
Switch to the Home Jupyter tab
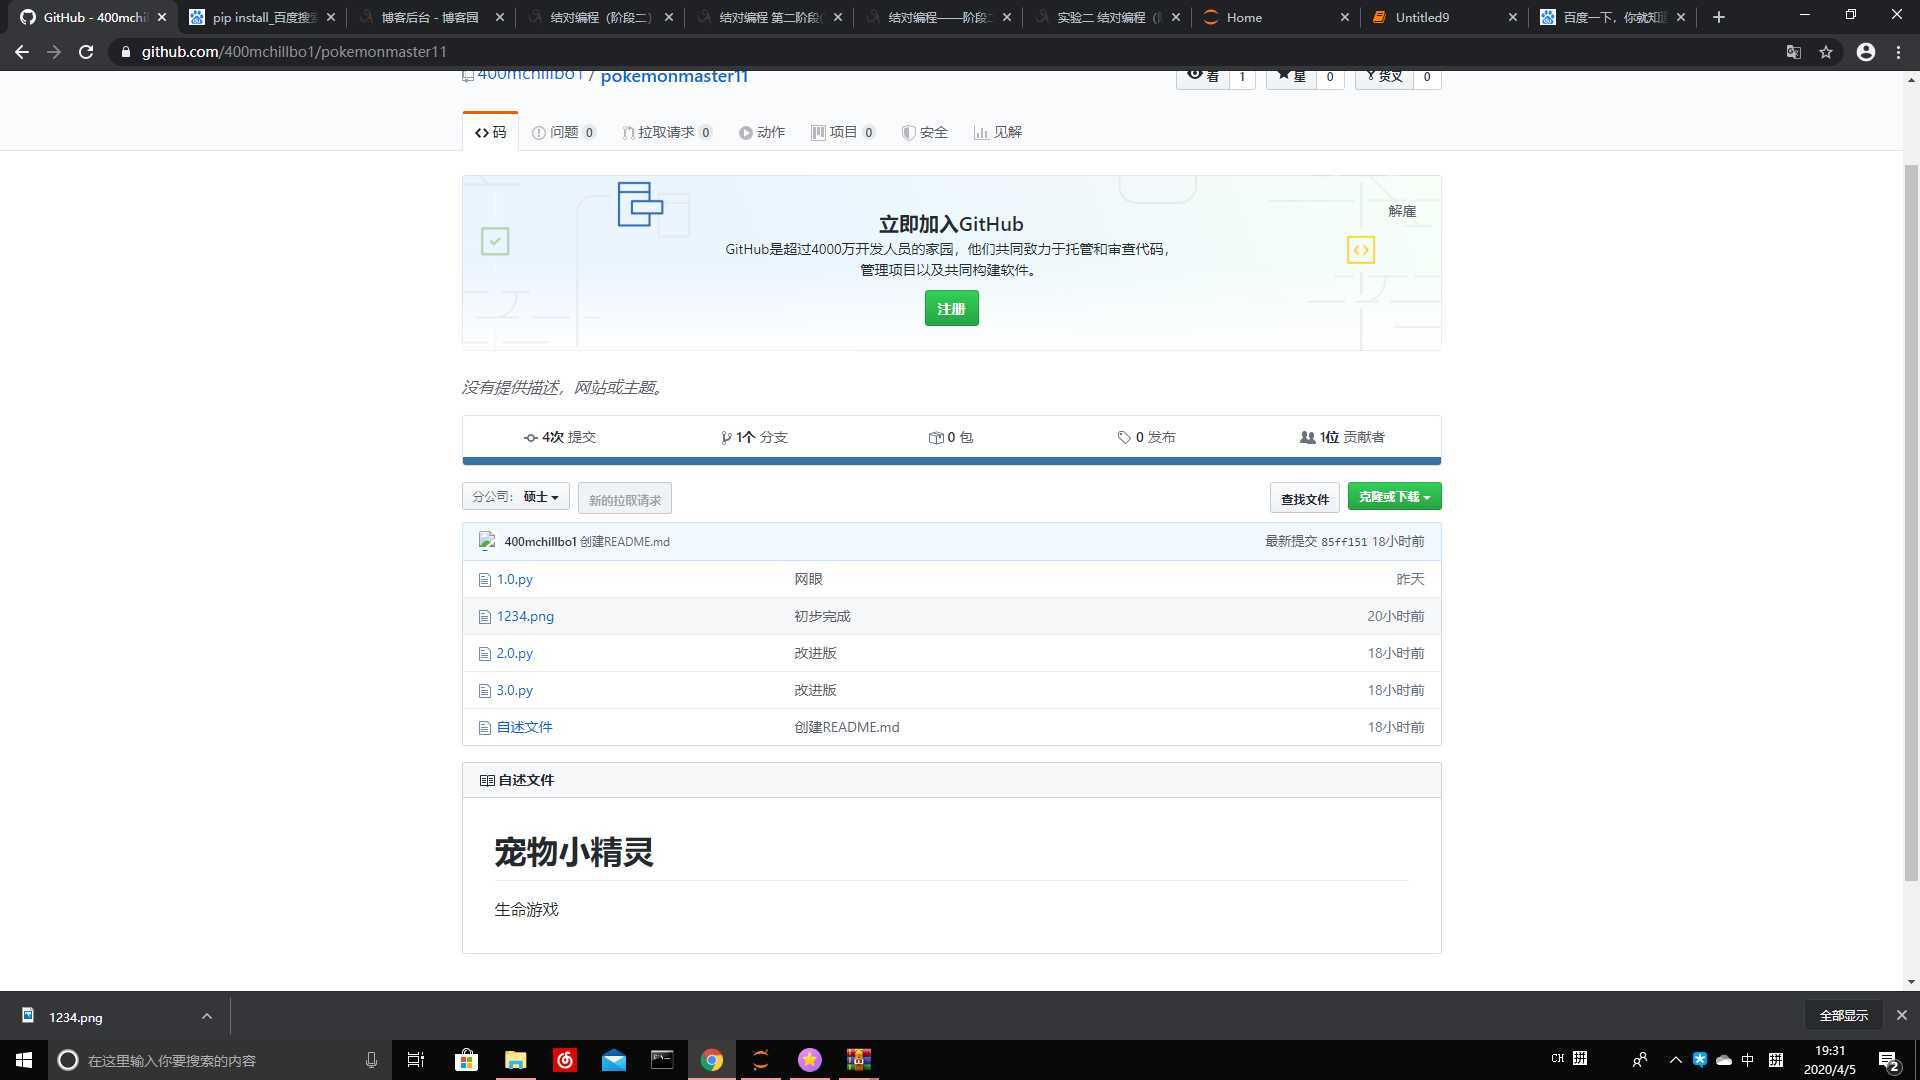pos(1276,17)
